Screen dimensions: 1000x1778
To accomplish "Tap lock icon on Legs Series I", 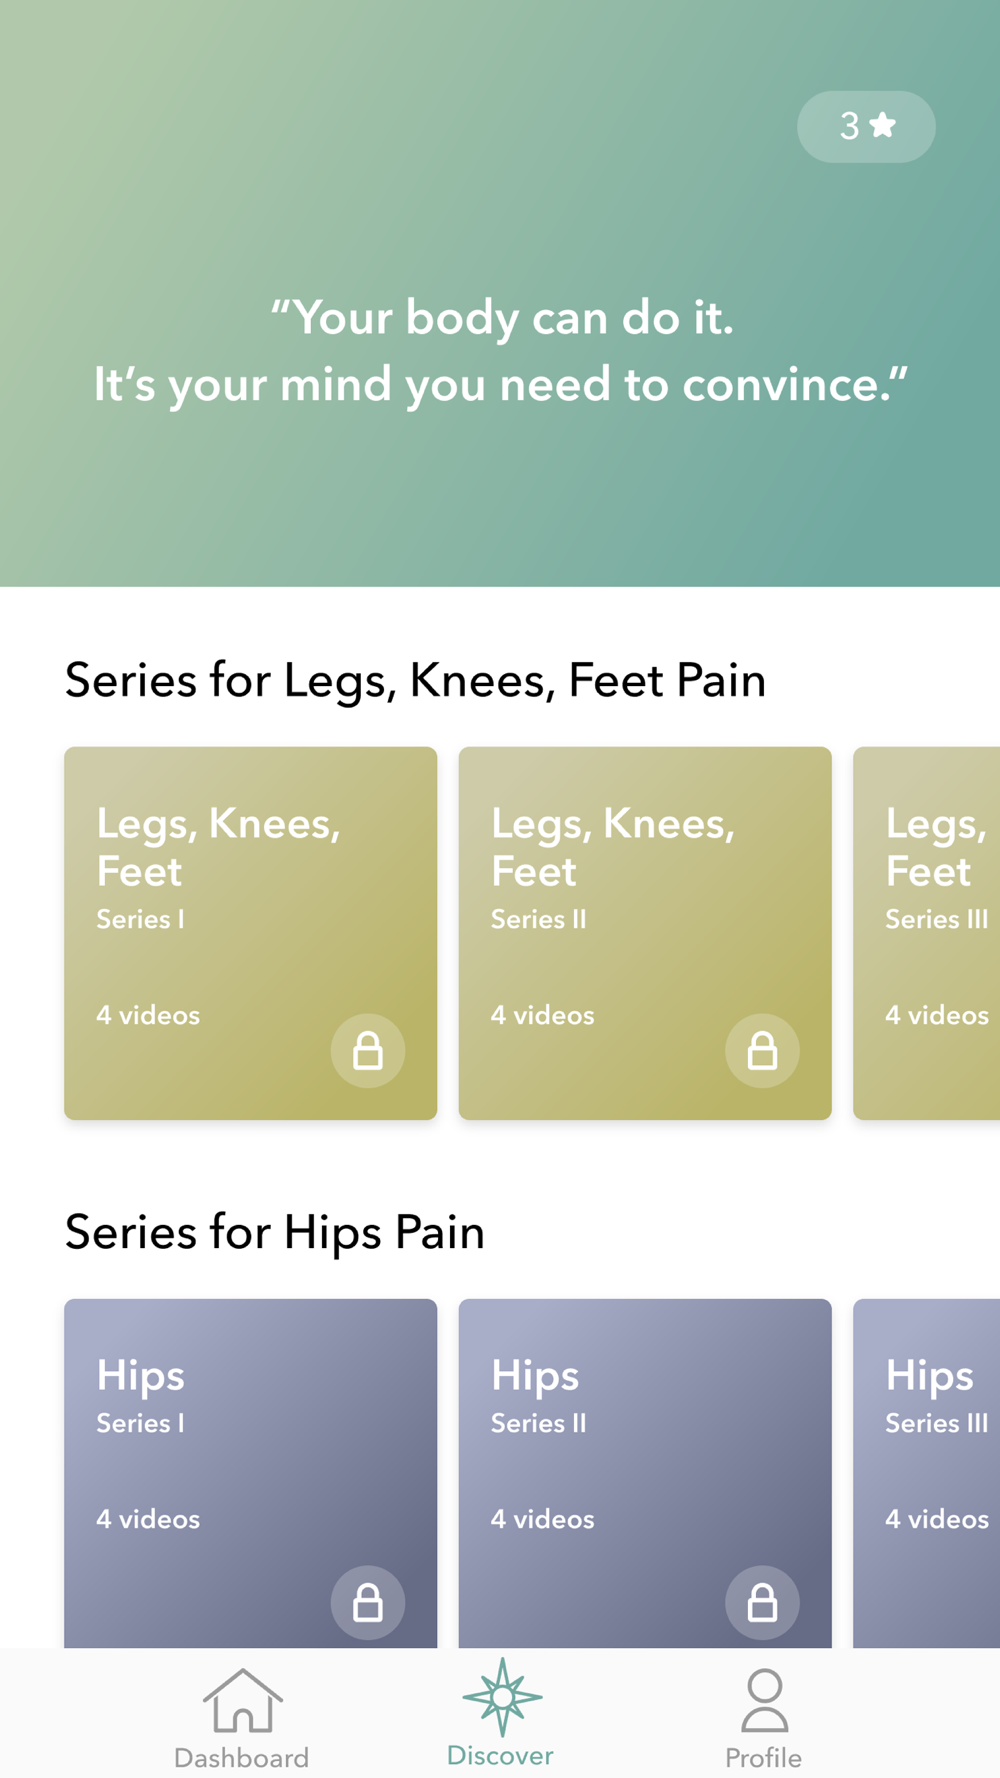I will click(368, 1051).
